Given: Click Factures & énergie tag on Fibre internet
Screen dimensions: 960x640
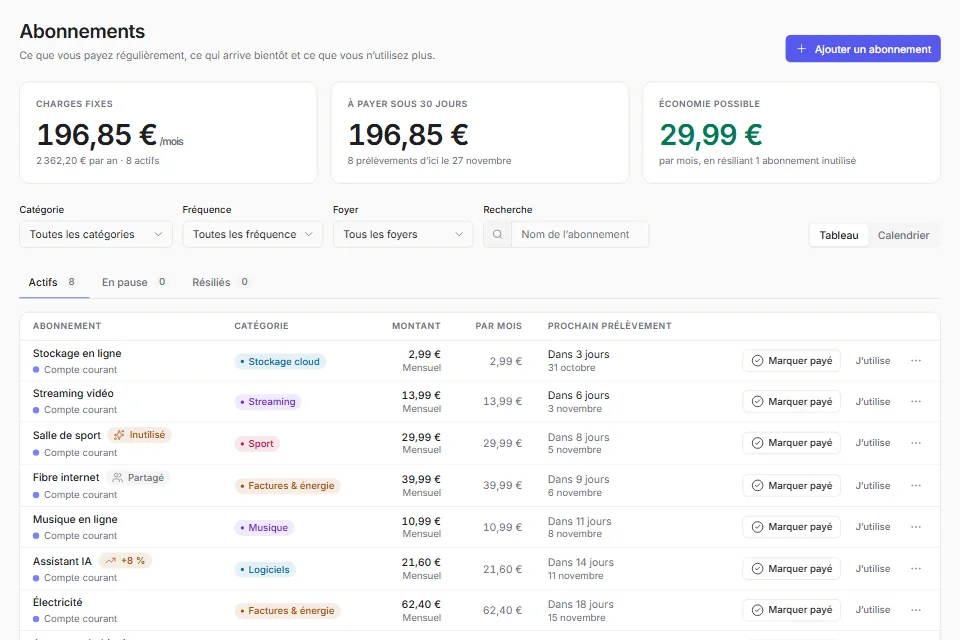Looking at the screenshot, I should tap(288, 486).
